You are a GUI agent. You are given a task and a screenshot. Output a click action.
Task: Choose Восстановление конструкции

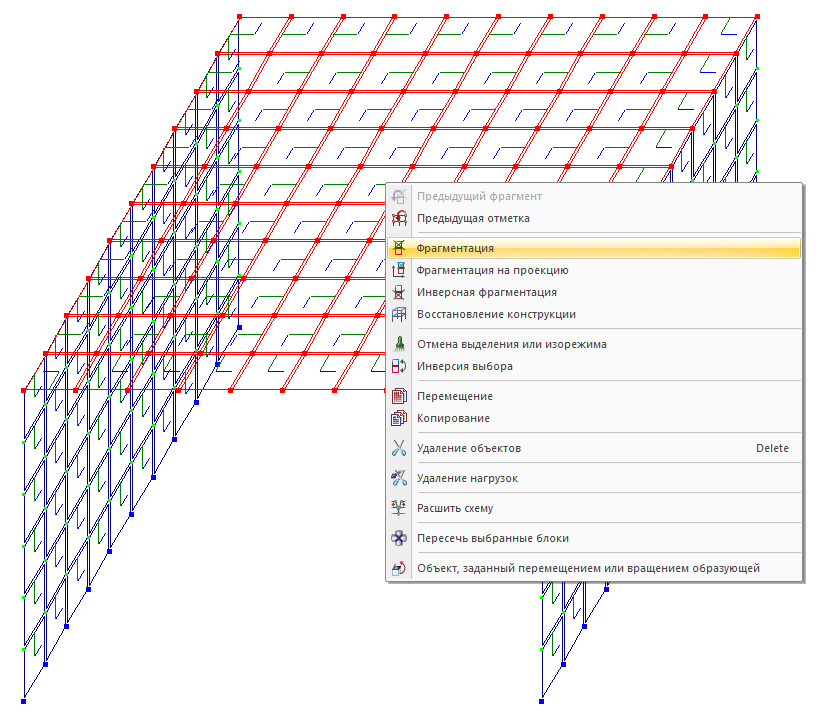[594, 314]
